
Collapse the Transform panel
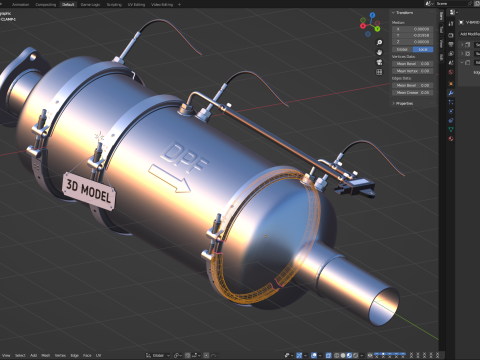point(394,13)
